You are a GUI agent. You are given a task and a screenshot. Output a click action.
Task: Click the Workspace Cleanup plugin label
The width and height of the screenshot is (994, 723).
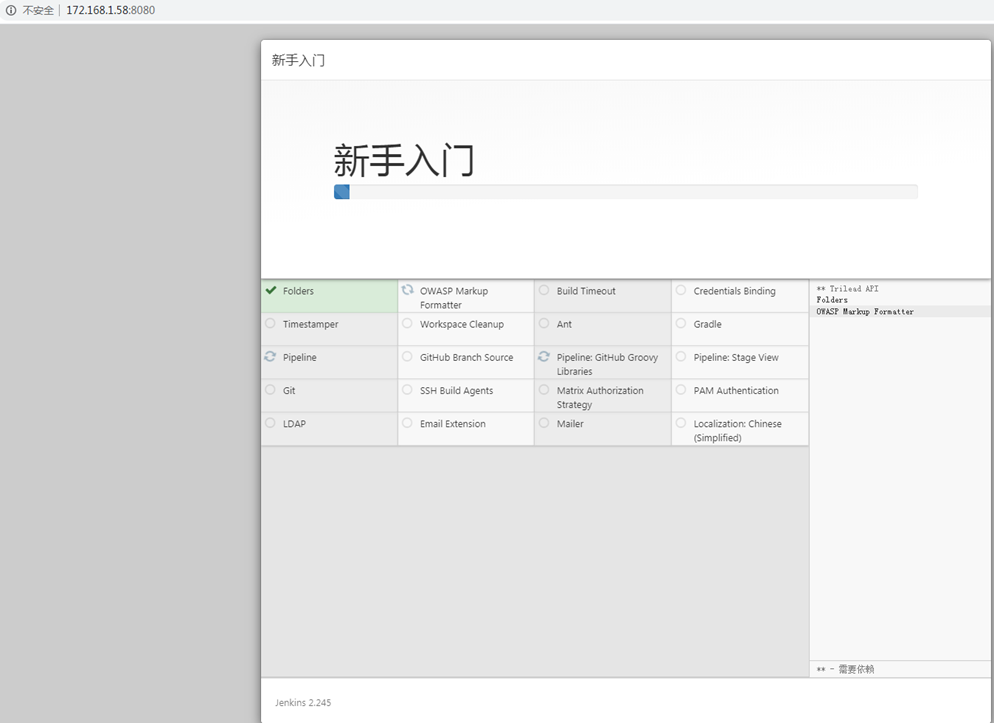pyautogui.click(x=462, y=324)
